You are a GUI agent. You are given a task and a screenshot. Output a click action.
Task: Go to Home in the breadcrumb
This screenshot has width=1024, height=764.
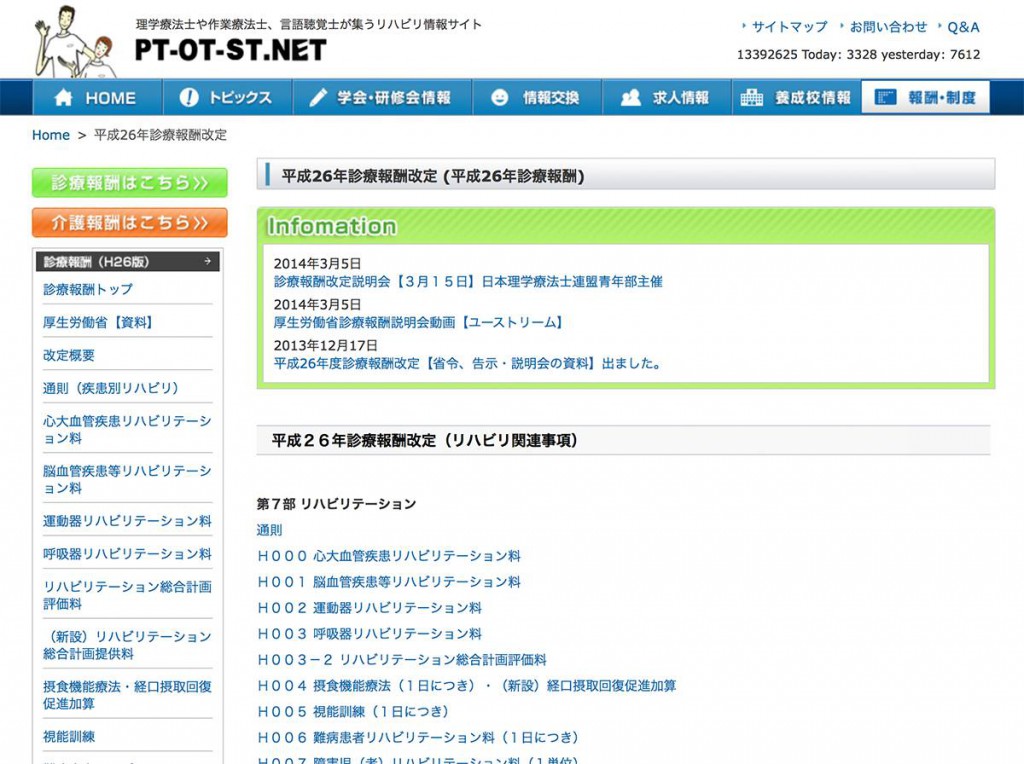pyautogui.click(x=51, y=135)
